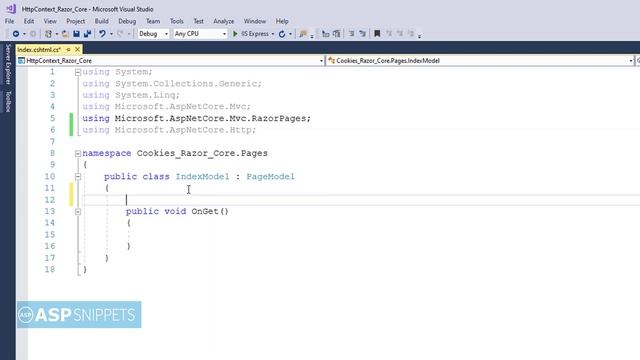Viewport: 640px width, 360px height.
Task: Click the Navigate Backward toolbar icon
Action: [16, 34]
